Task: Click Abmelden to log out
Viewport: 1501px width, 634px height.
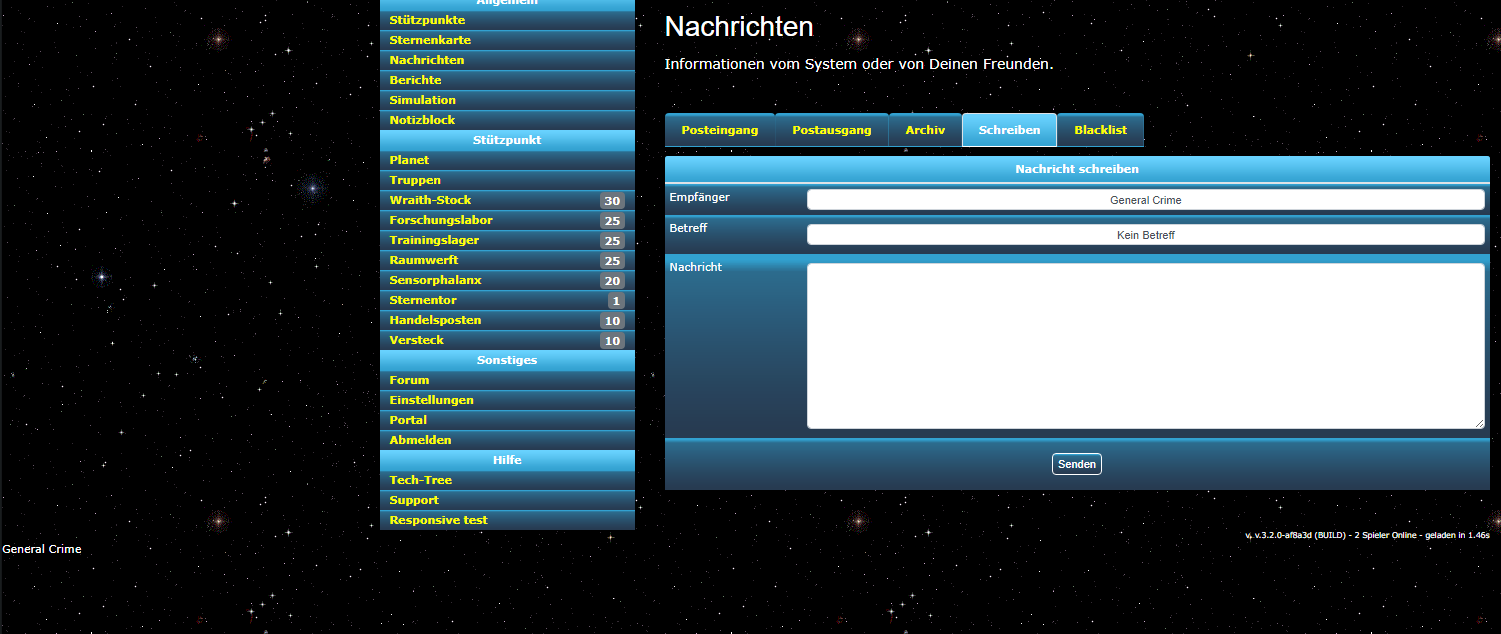Action: [x=420, y=440]
